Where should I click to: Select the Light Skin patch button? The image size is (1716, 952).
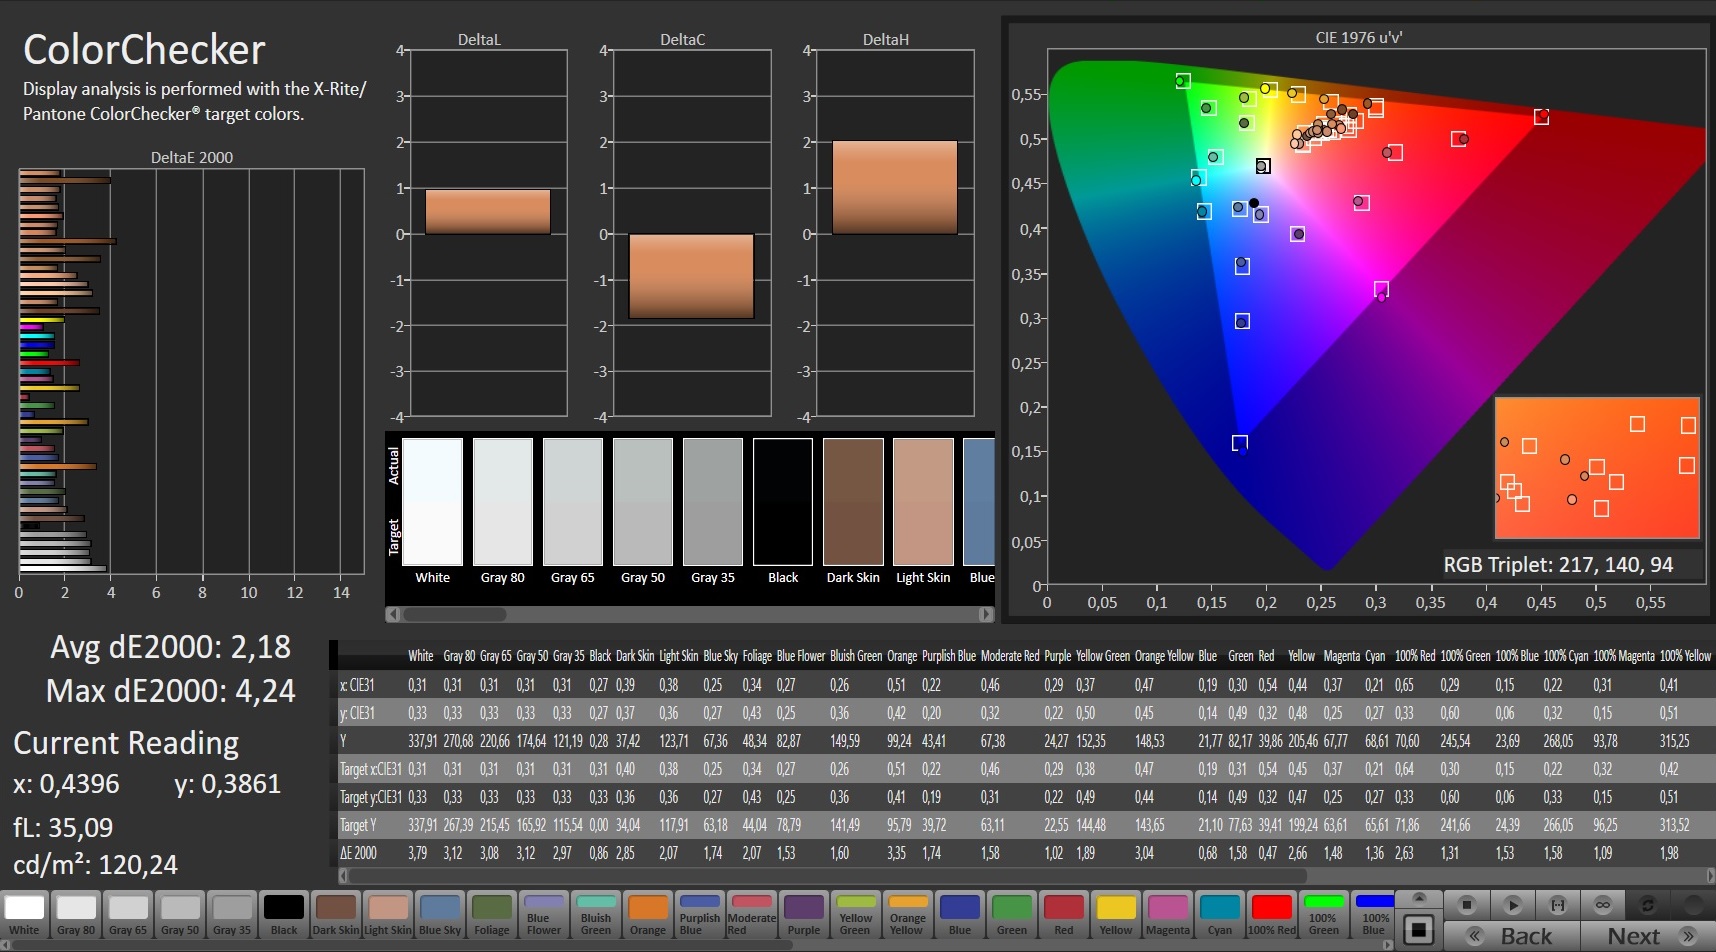(x=388, y=915)
